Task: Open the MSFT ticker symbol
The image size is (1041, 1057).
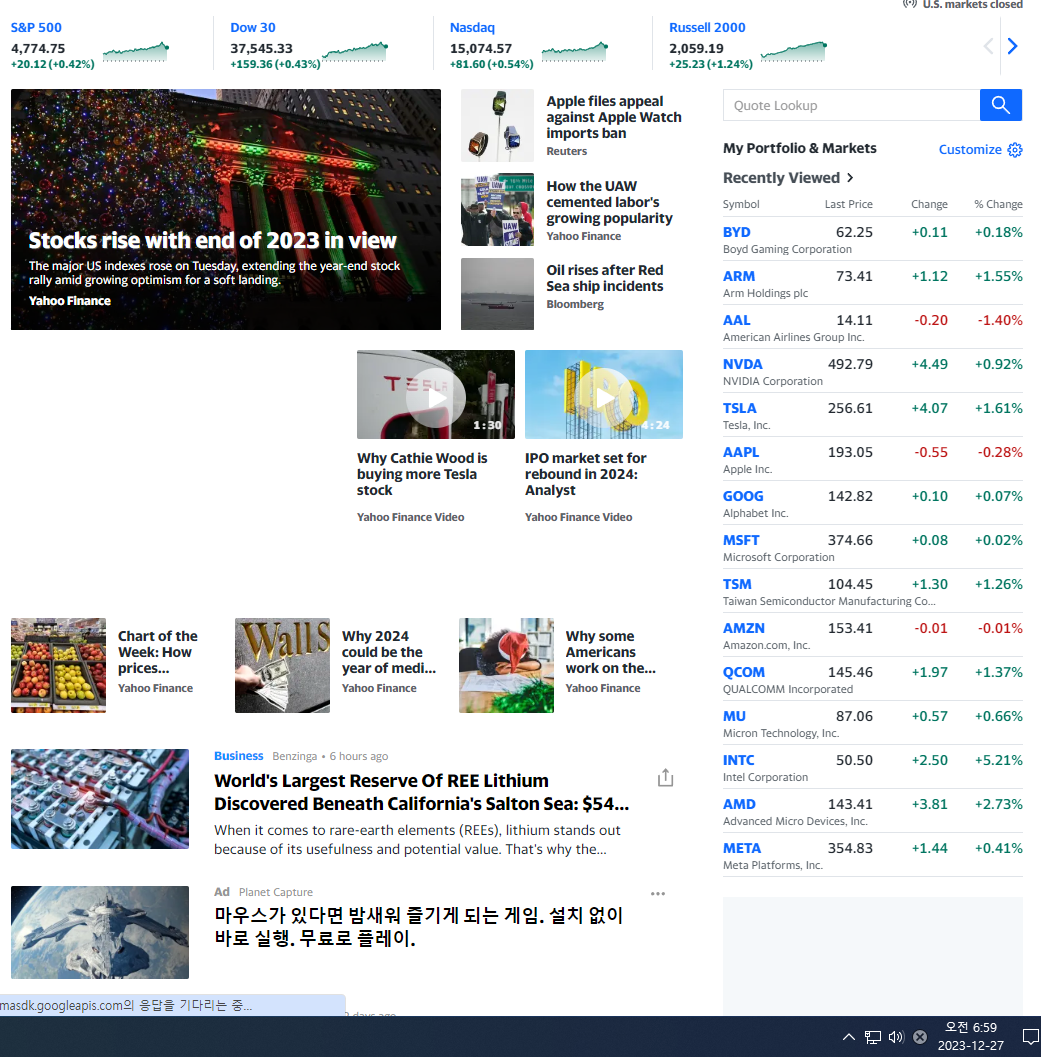Action: (741, 540)
